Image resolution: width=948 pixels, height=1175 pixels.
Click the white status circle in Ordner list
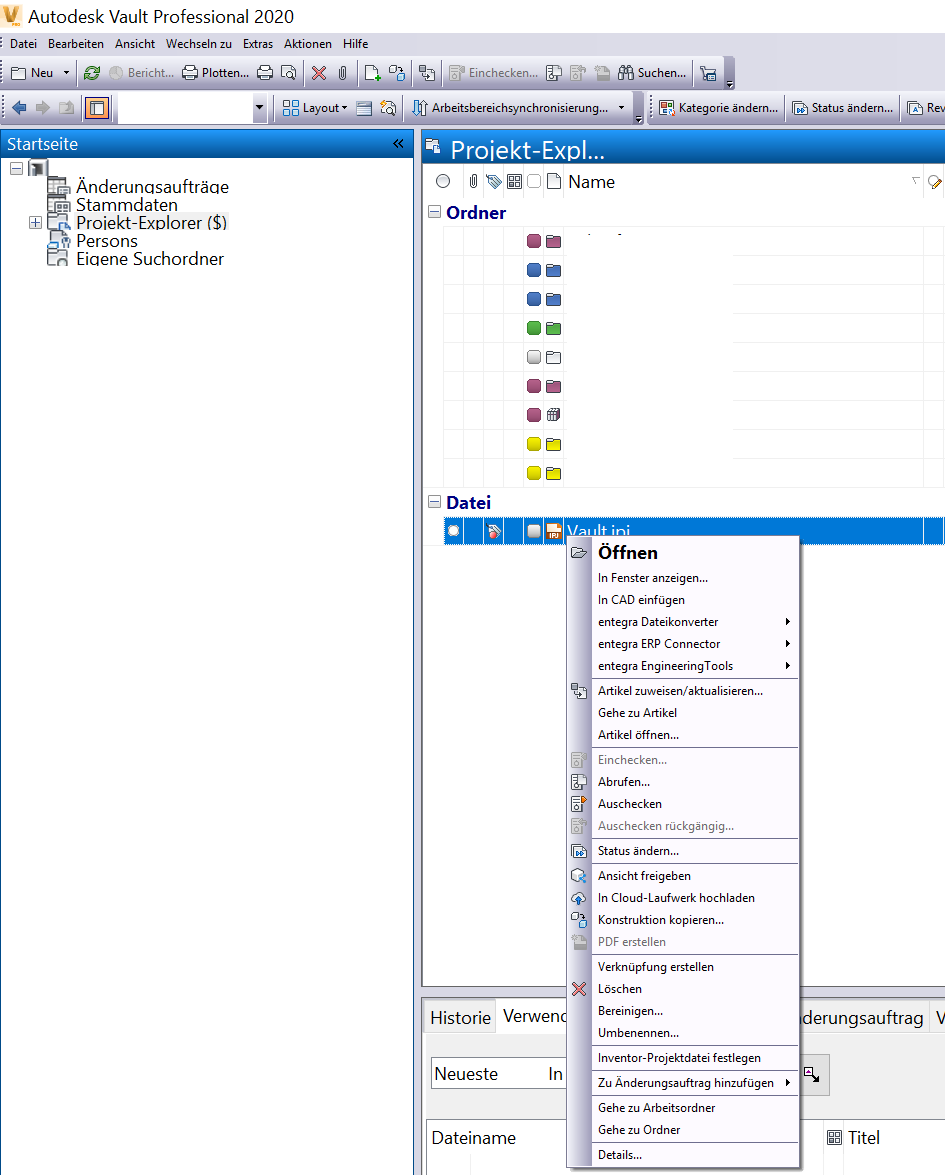click(534, 357)
